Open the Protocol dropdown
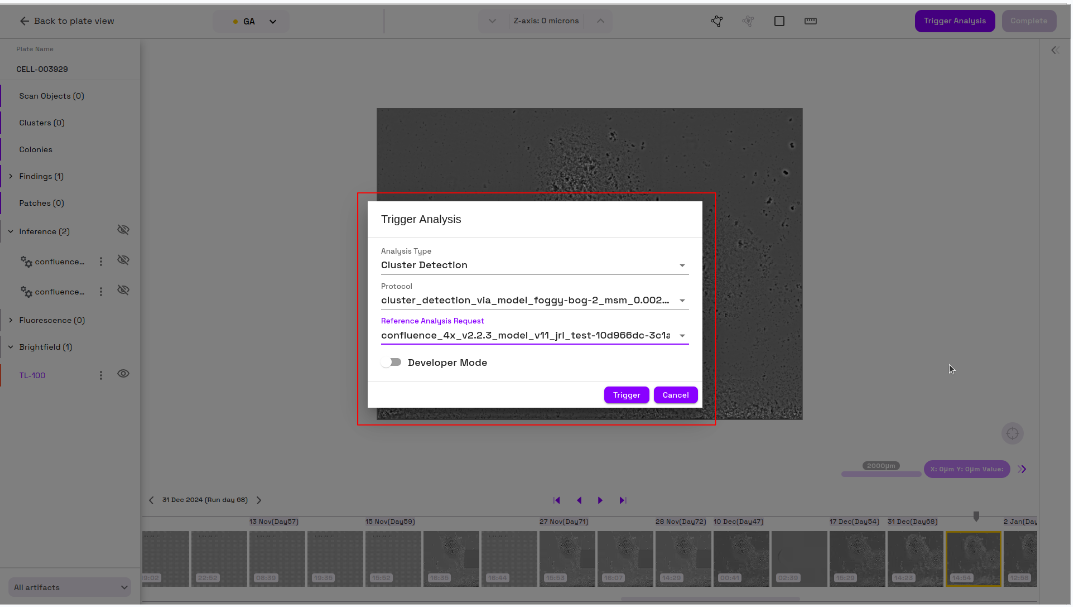Screen dimensions: 1073x607 [x=534, y=300]
